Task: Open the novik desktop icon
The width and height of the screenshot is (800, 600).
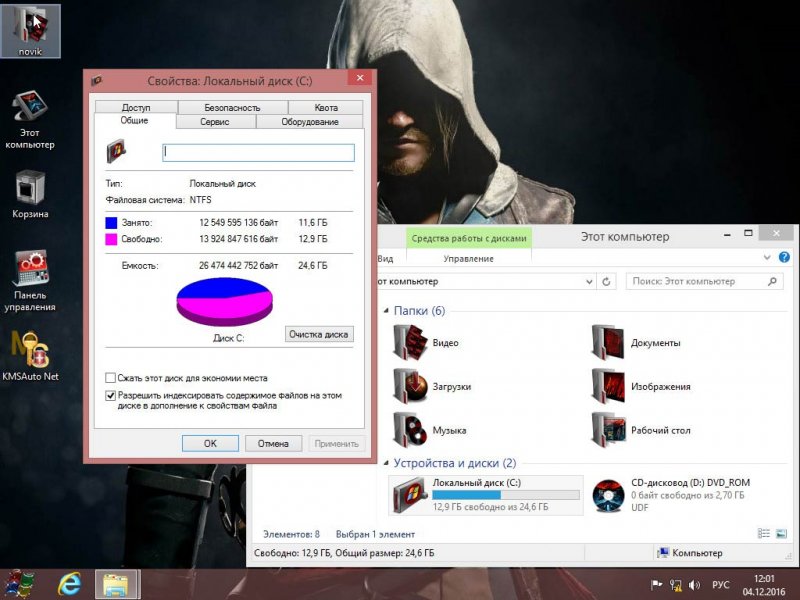Action: pos(30,31)
